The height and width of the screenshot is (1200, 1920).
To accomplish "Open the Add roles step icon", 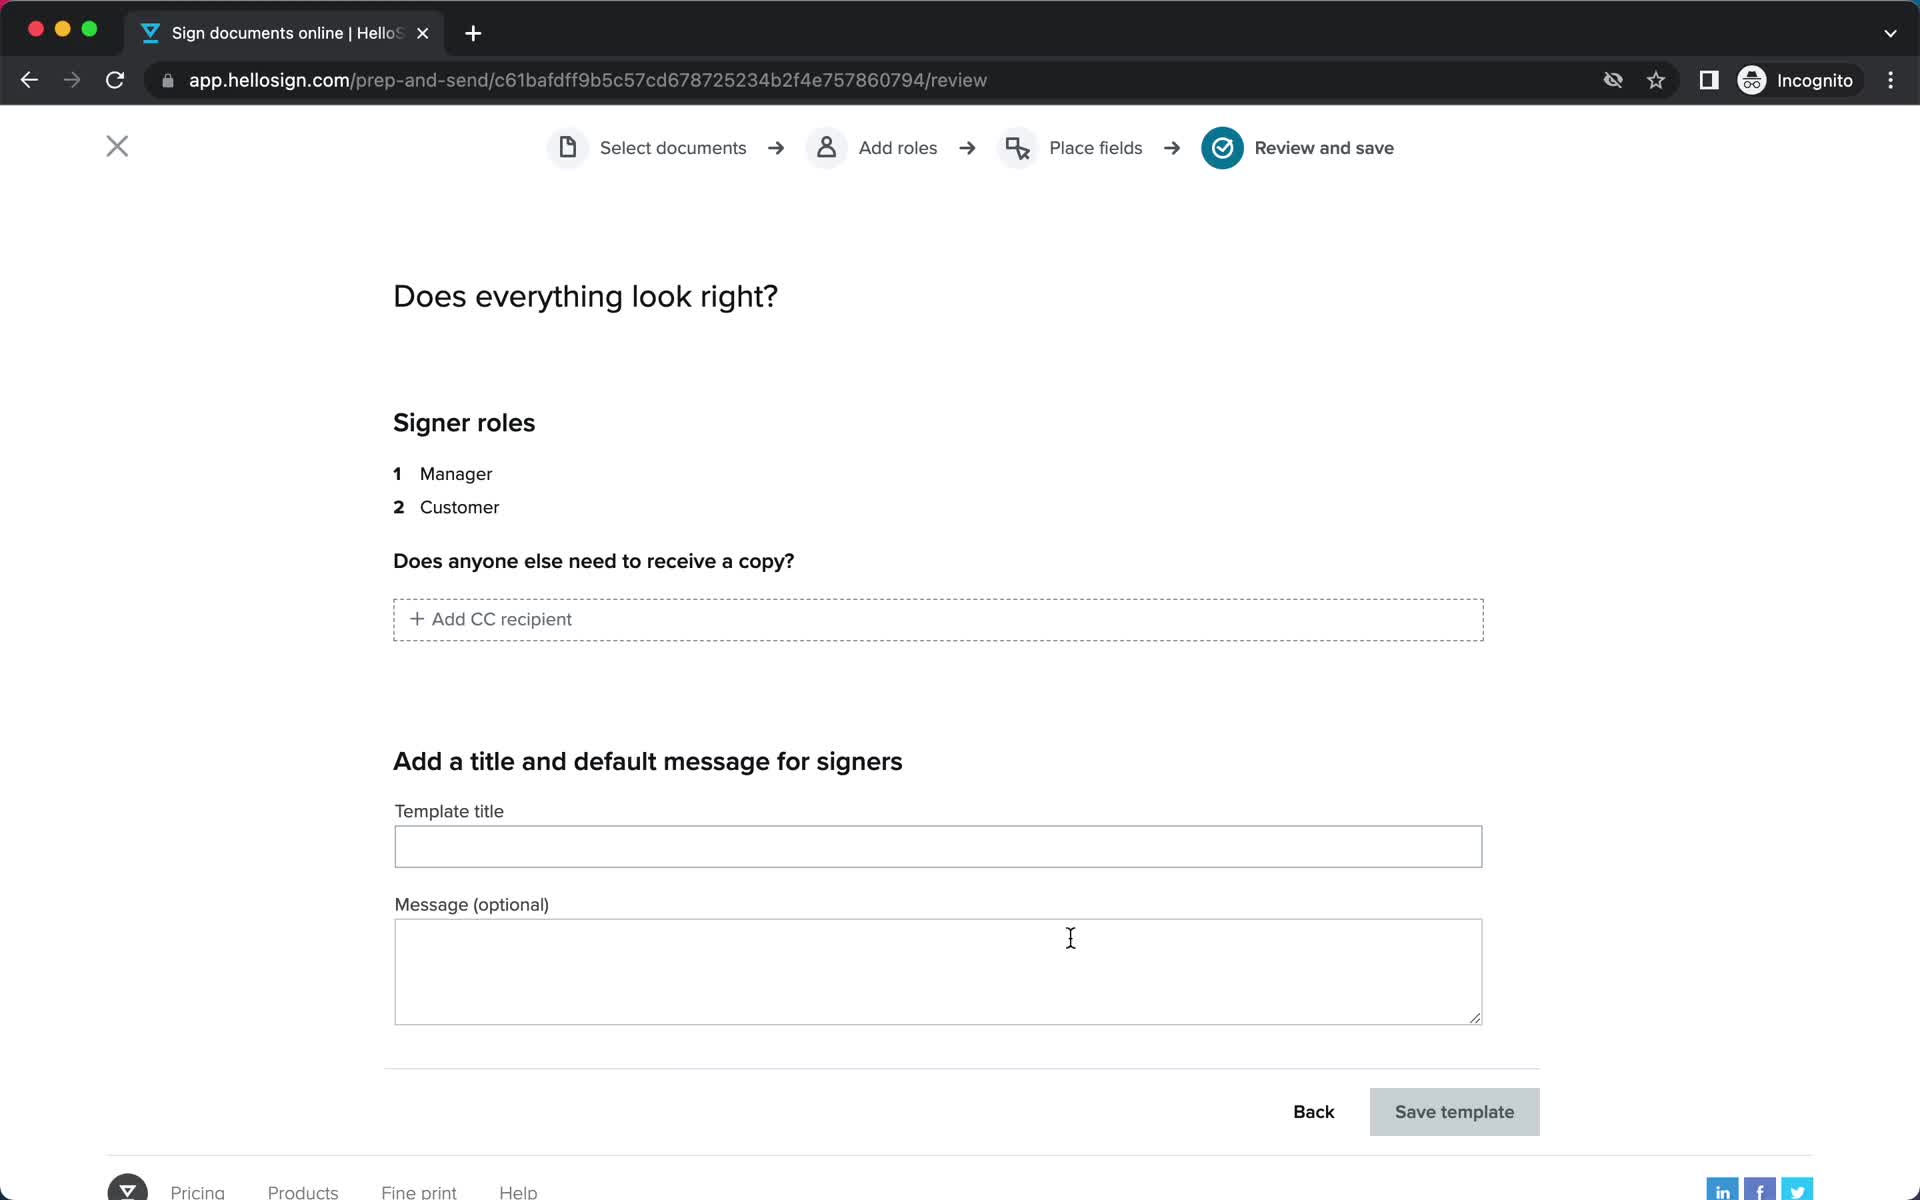I will tap(826, 148).
